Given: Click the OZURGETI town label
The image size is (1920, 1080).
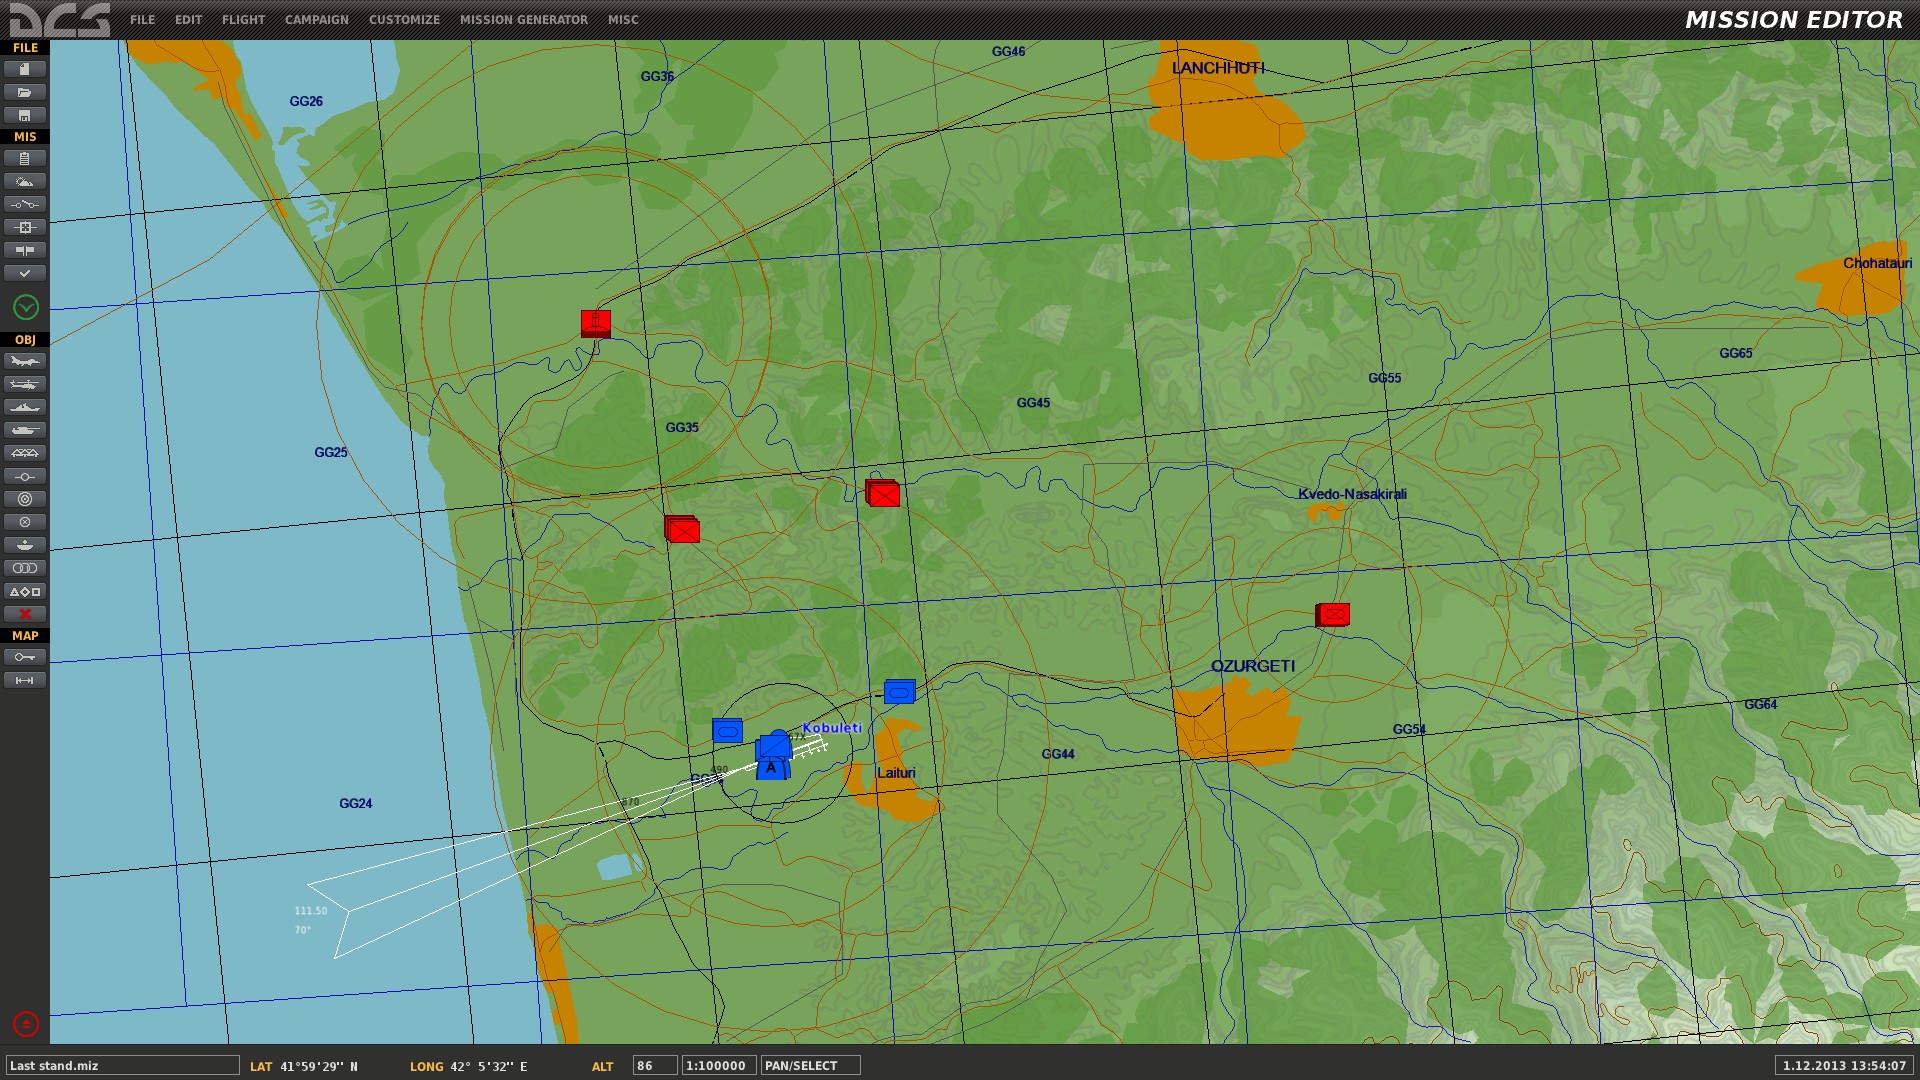Looking at the screenshot, I should tap(1253, 666).
